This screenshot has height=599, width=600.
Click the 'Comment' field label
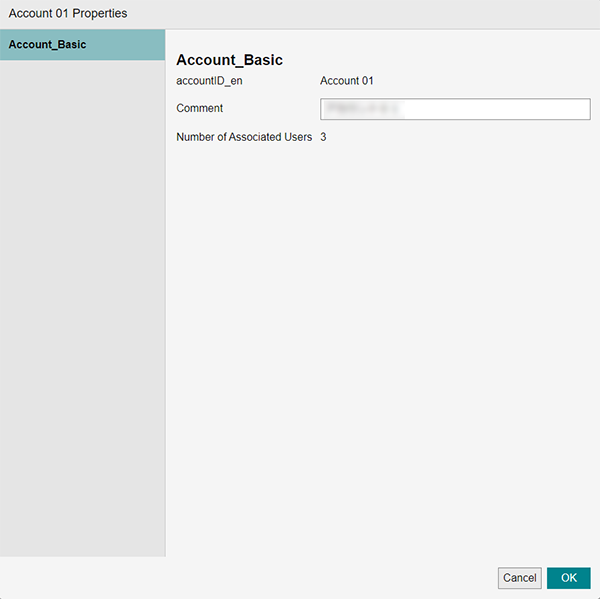199,108
